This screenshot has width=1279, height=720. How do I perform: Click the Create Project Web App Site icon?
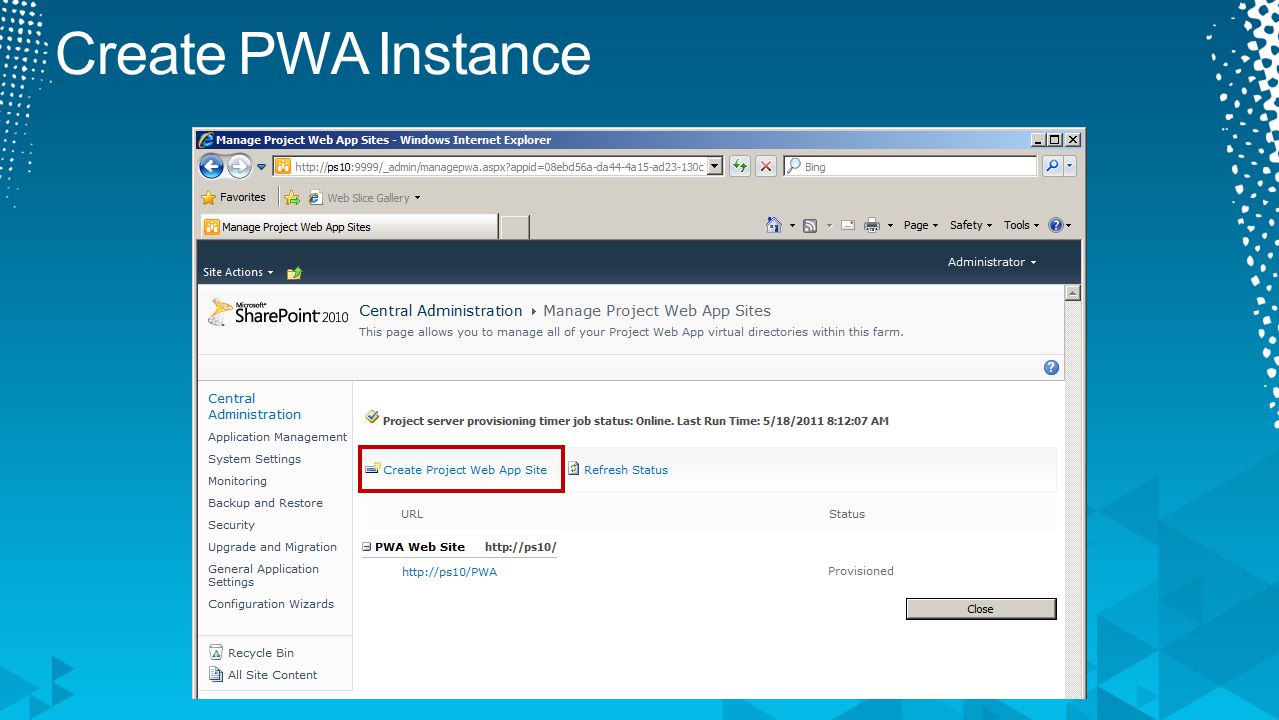[373, 469]
